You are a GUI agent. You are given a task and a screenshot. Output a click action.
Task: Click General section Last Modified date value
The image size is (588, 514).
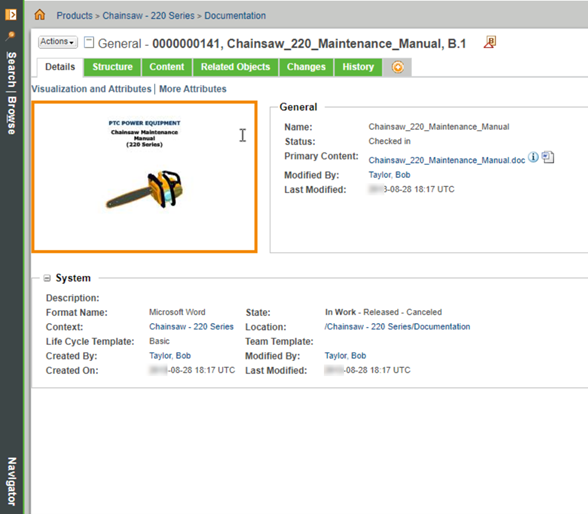pyautogui.click(x=411, y=189)
